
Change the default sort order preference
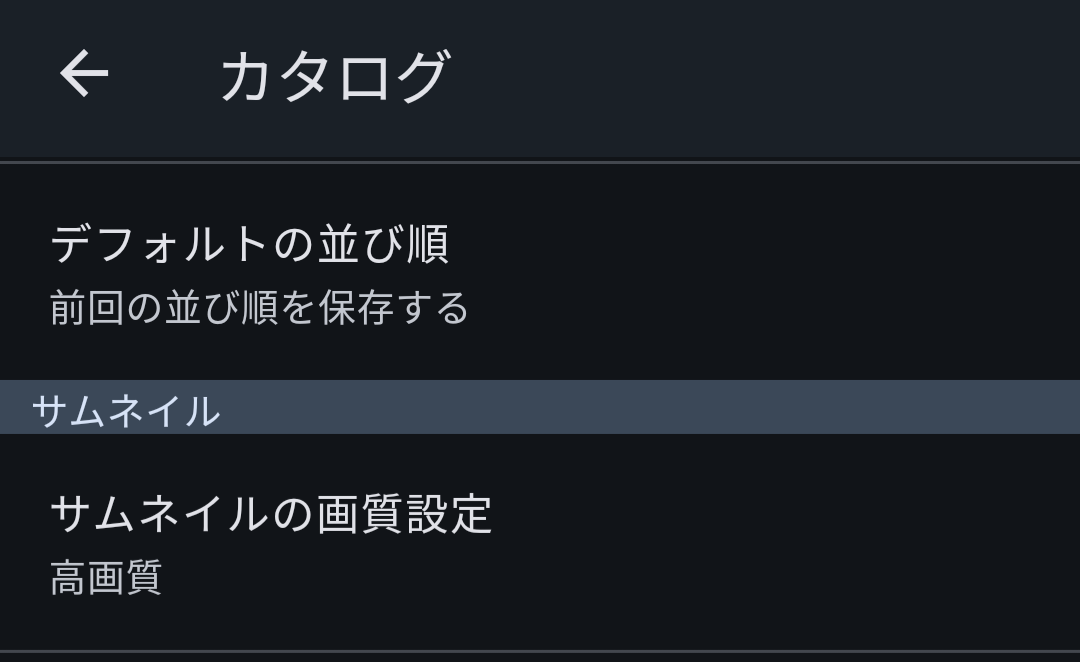coord(540,272)
